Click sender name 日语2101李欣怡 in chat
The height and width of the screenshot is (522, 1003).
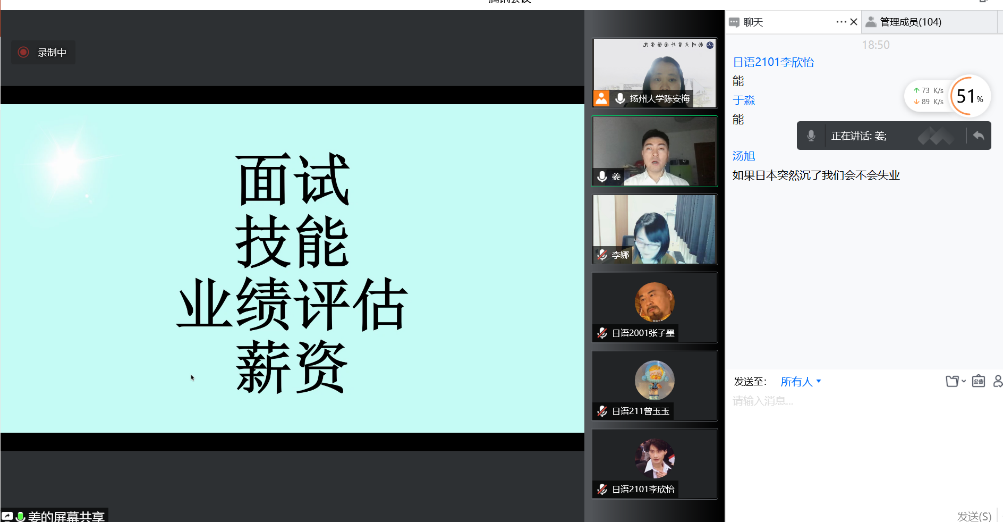[773, 62]
